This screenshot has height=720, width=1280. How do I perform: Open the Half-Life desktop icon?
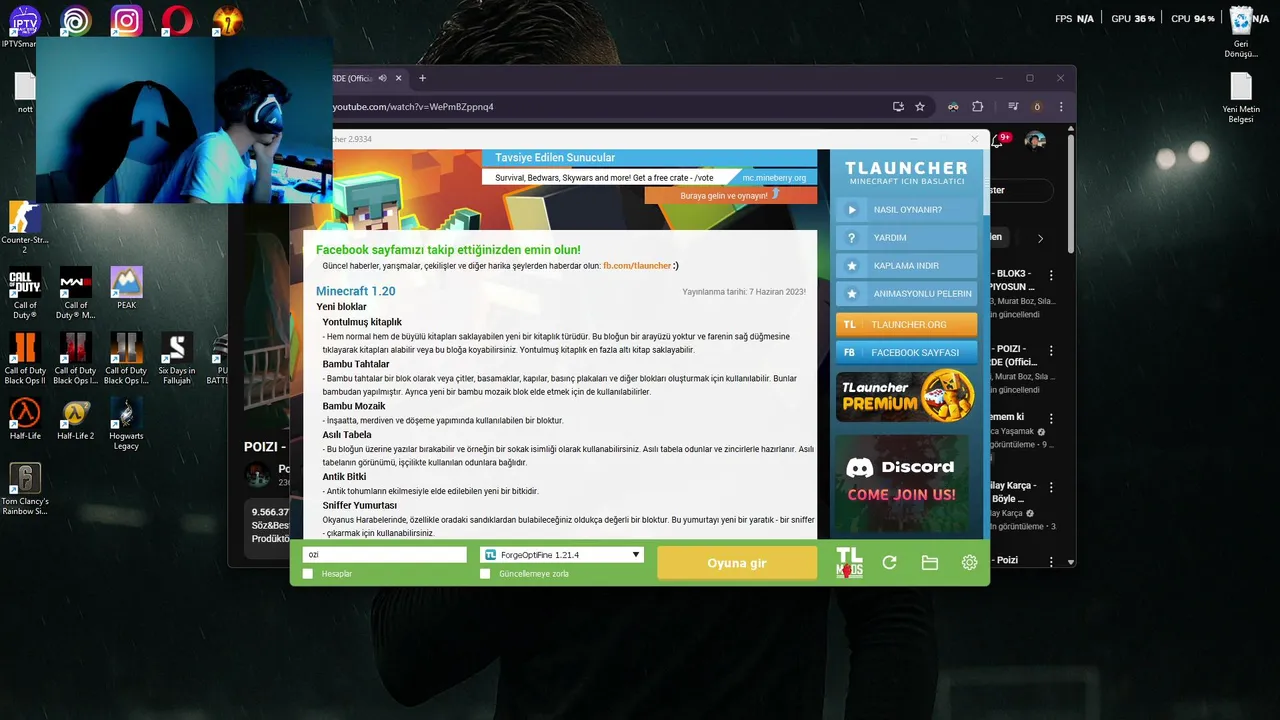click(25, 419)
